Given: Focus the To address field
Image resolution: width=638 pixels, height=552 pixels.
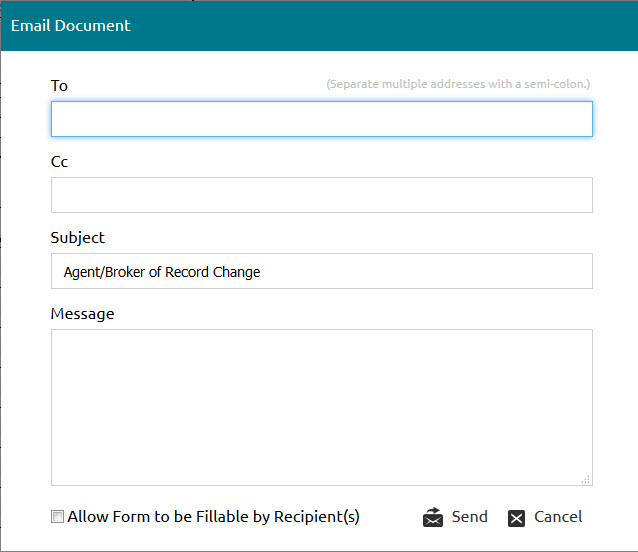Looking at the screenshot, I should [321, 119].
